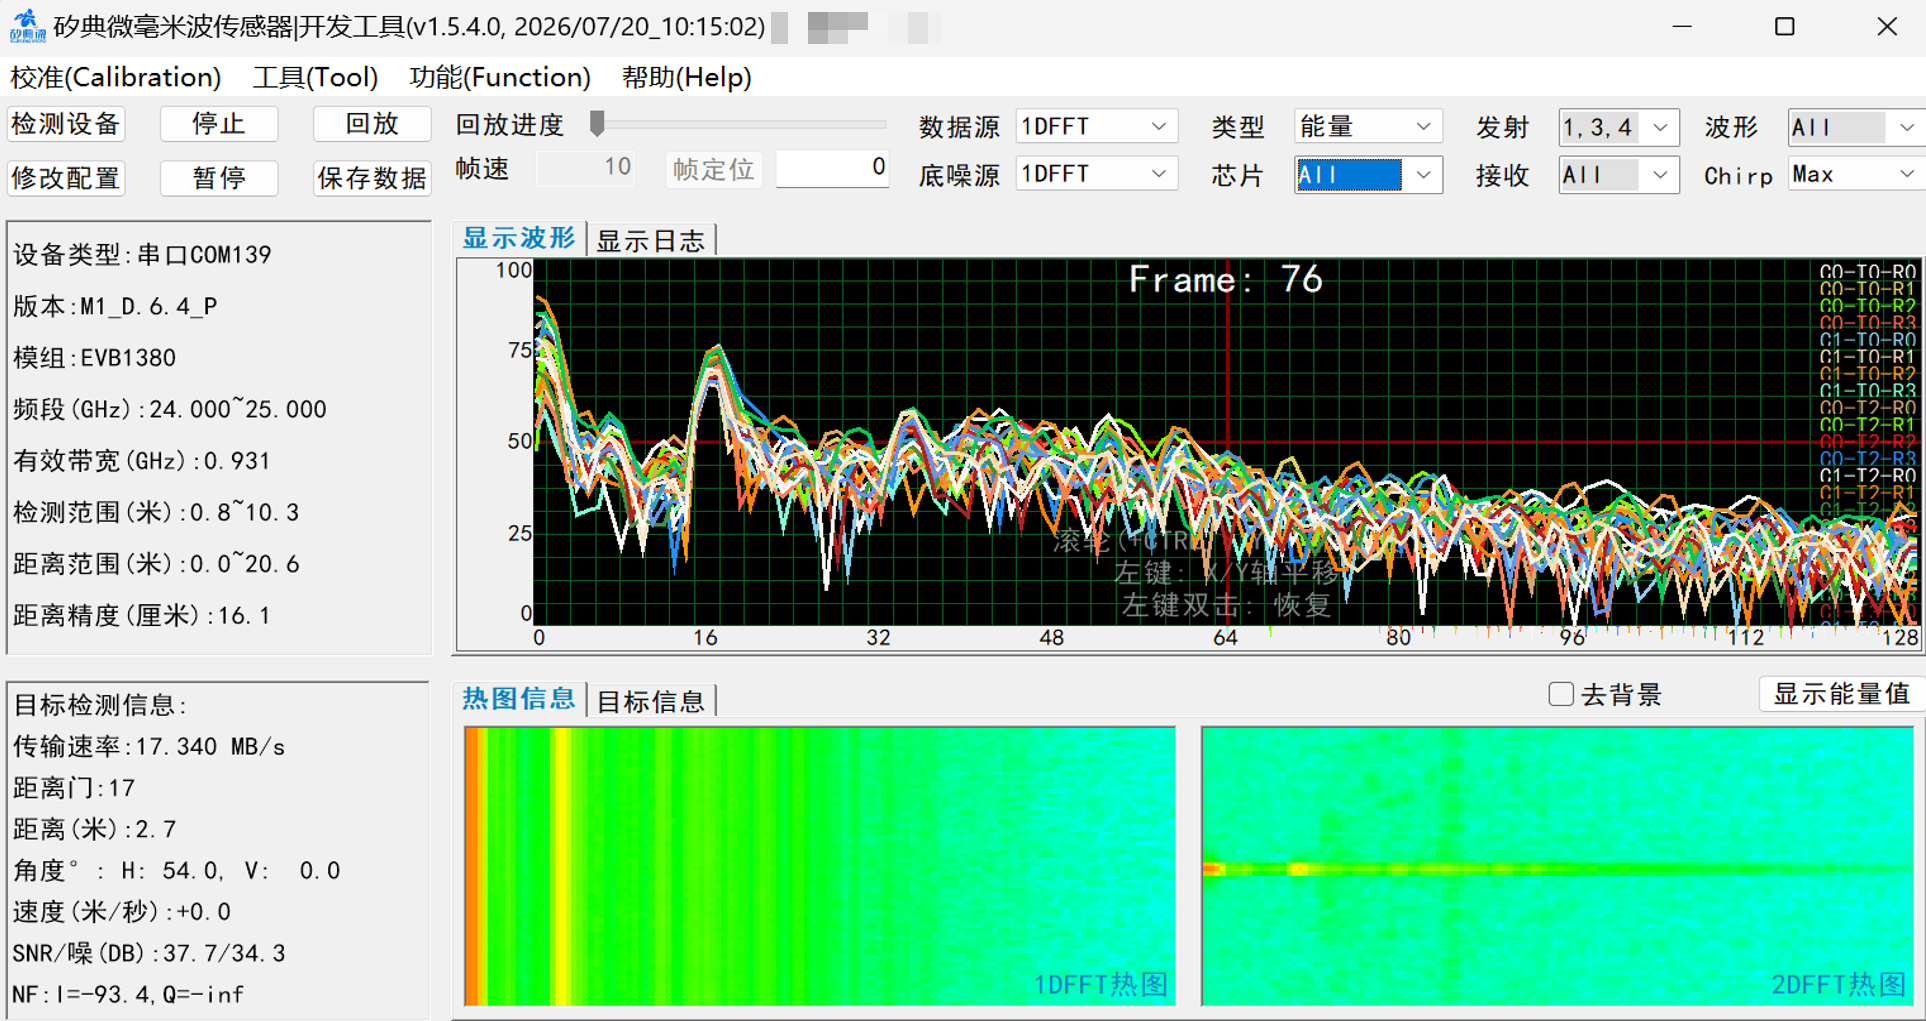Switch to the 显示日志 tab
Screen dimensions: 1926x1021
click(x=651, y=240)
